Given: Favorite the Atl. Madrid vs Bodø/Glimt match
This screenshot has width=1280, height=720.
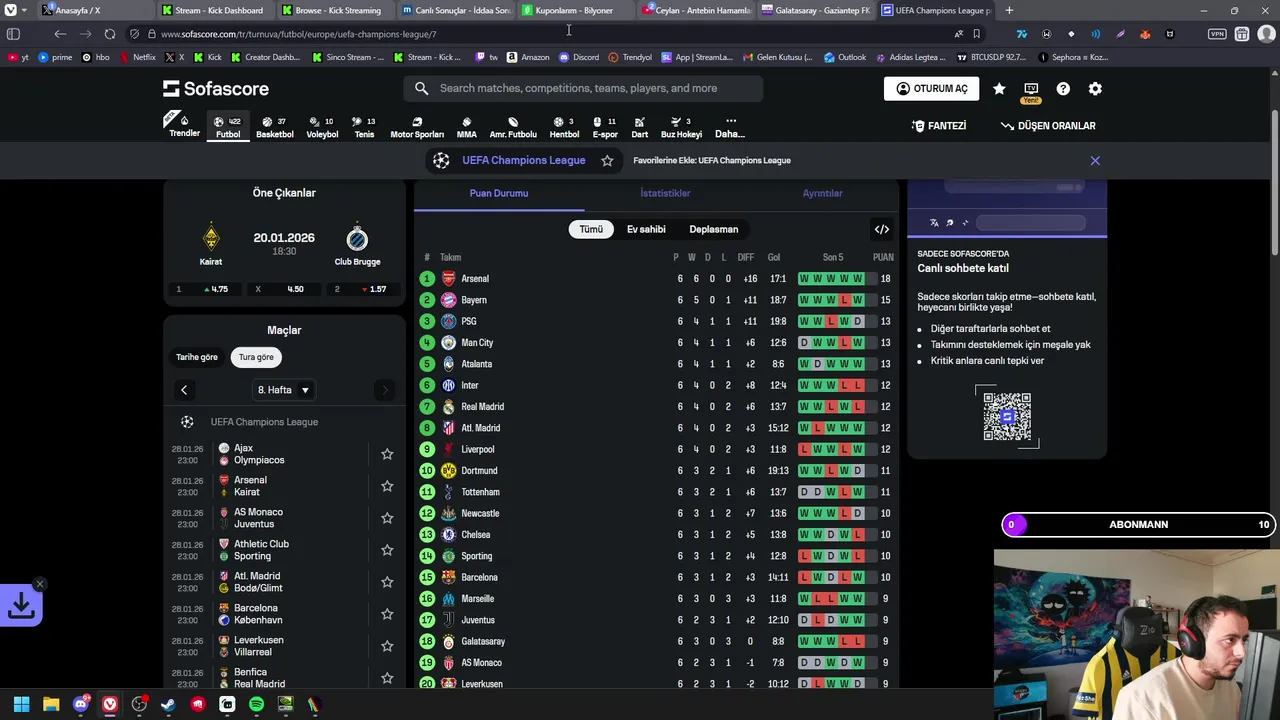Looking at the screenshot, I should pos(387,582).
